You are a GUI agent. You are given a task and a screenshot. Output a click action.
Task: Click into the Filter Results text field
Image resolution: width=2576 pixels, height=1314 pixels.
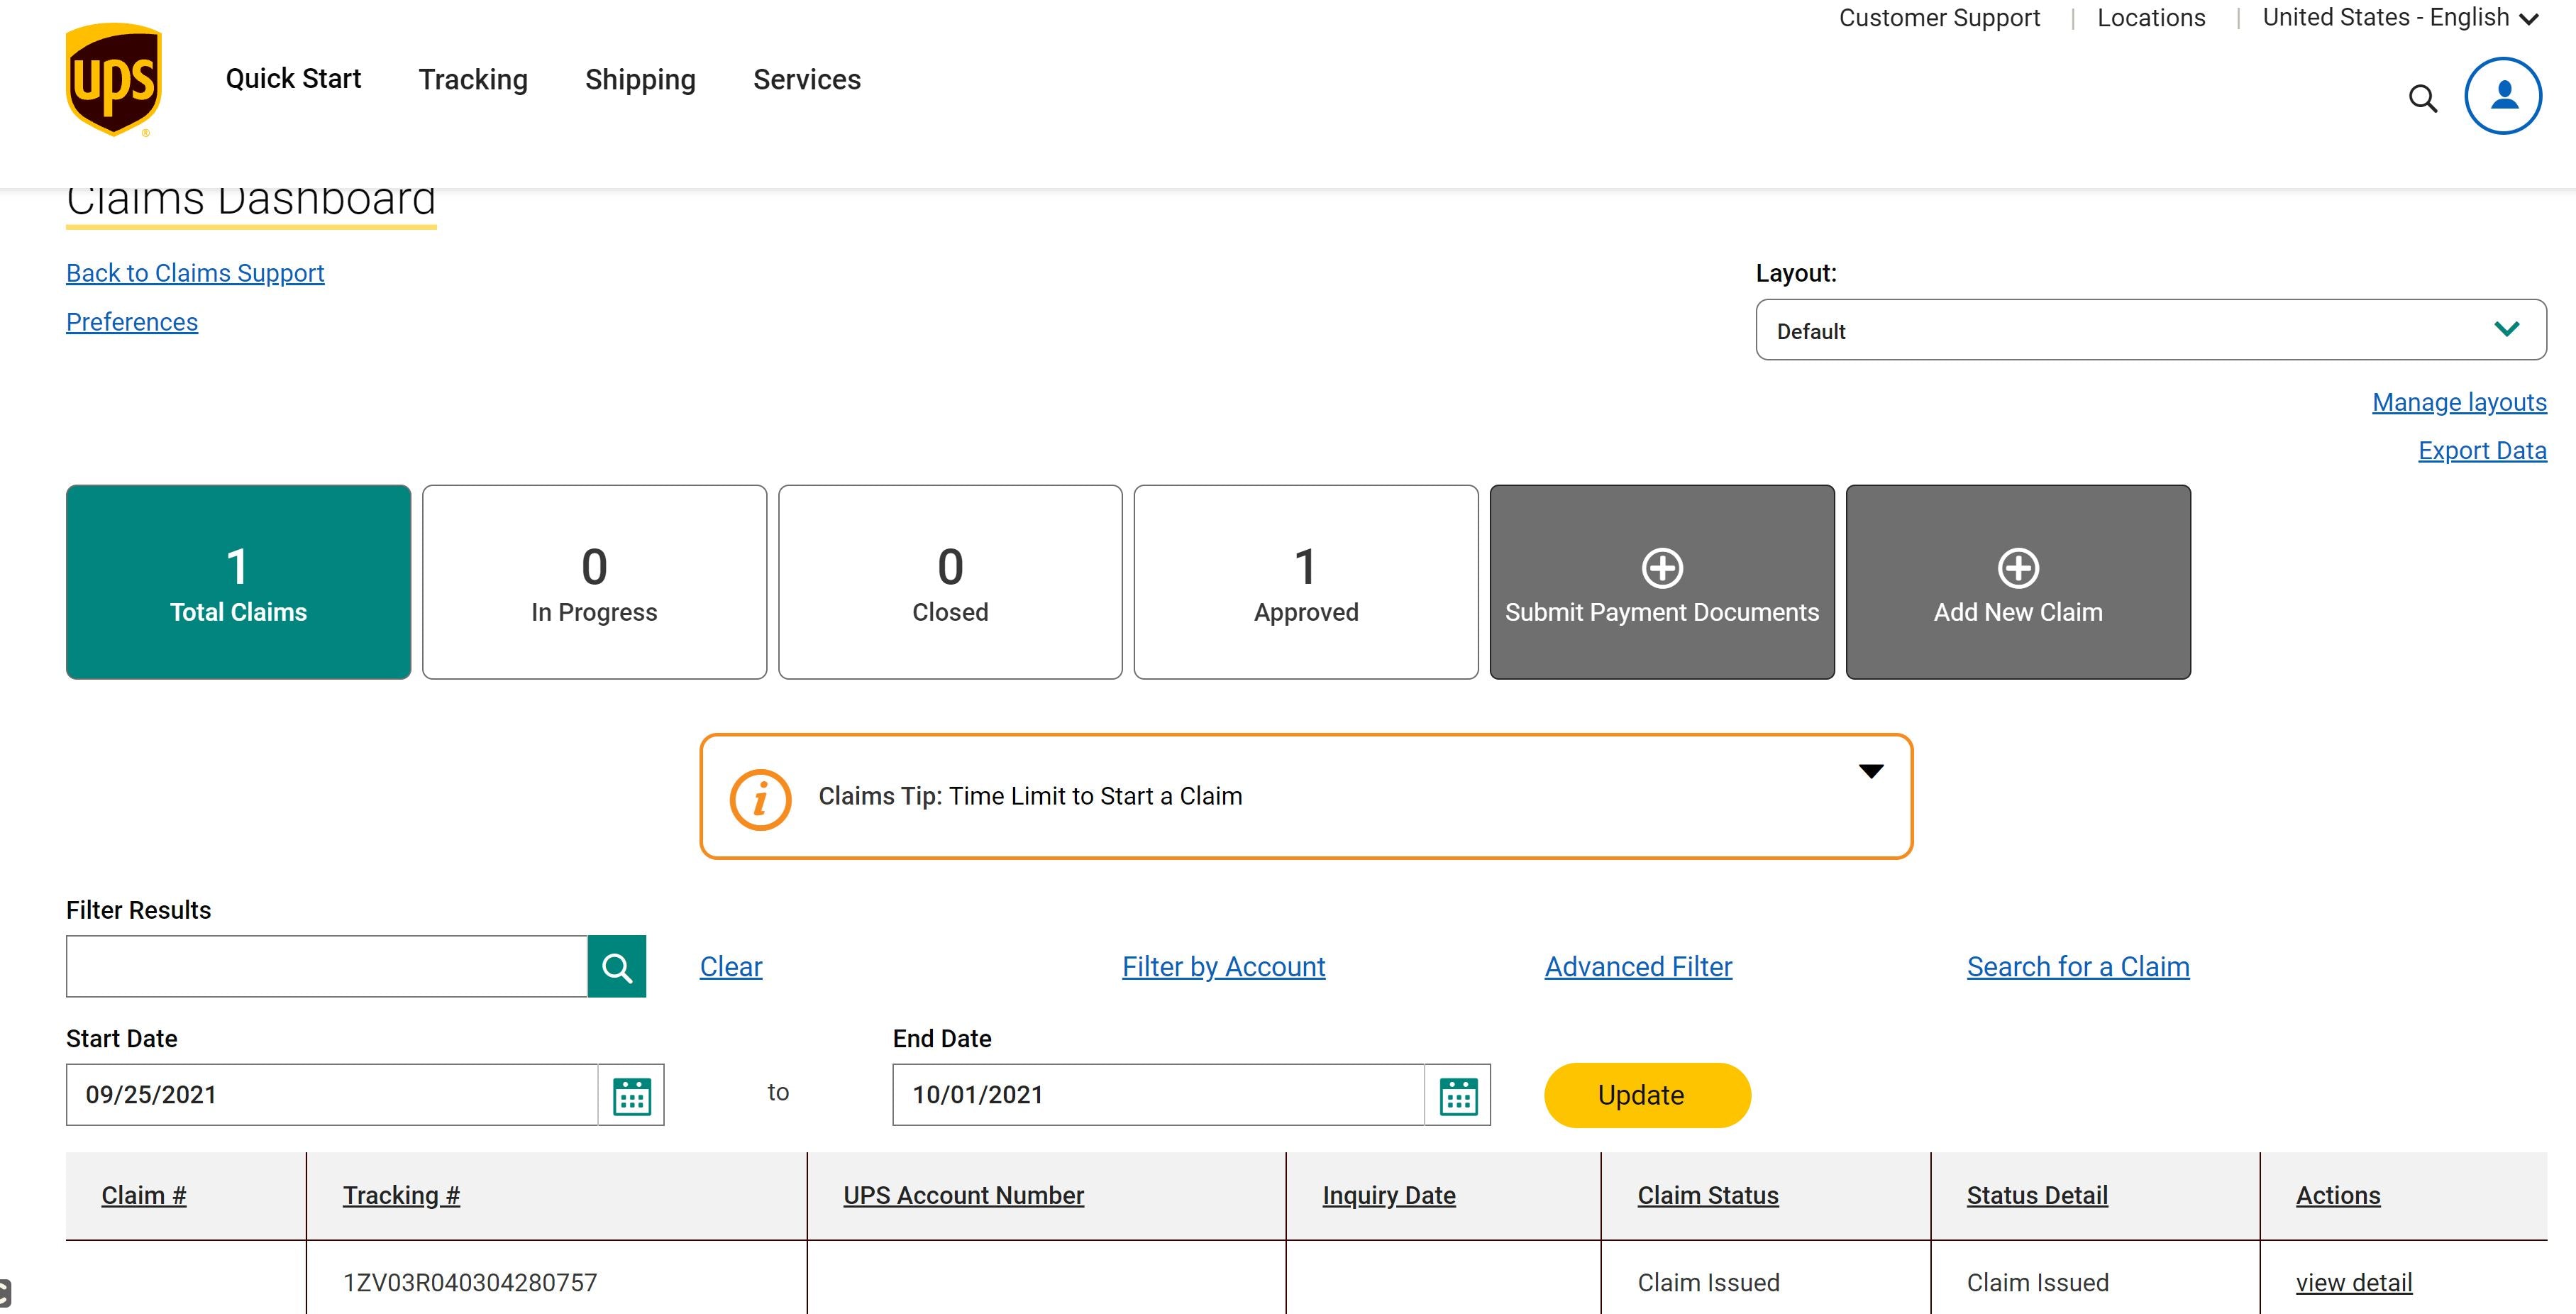(326, 966)
